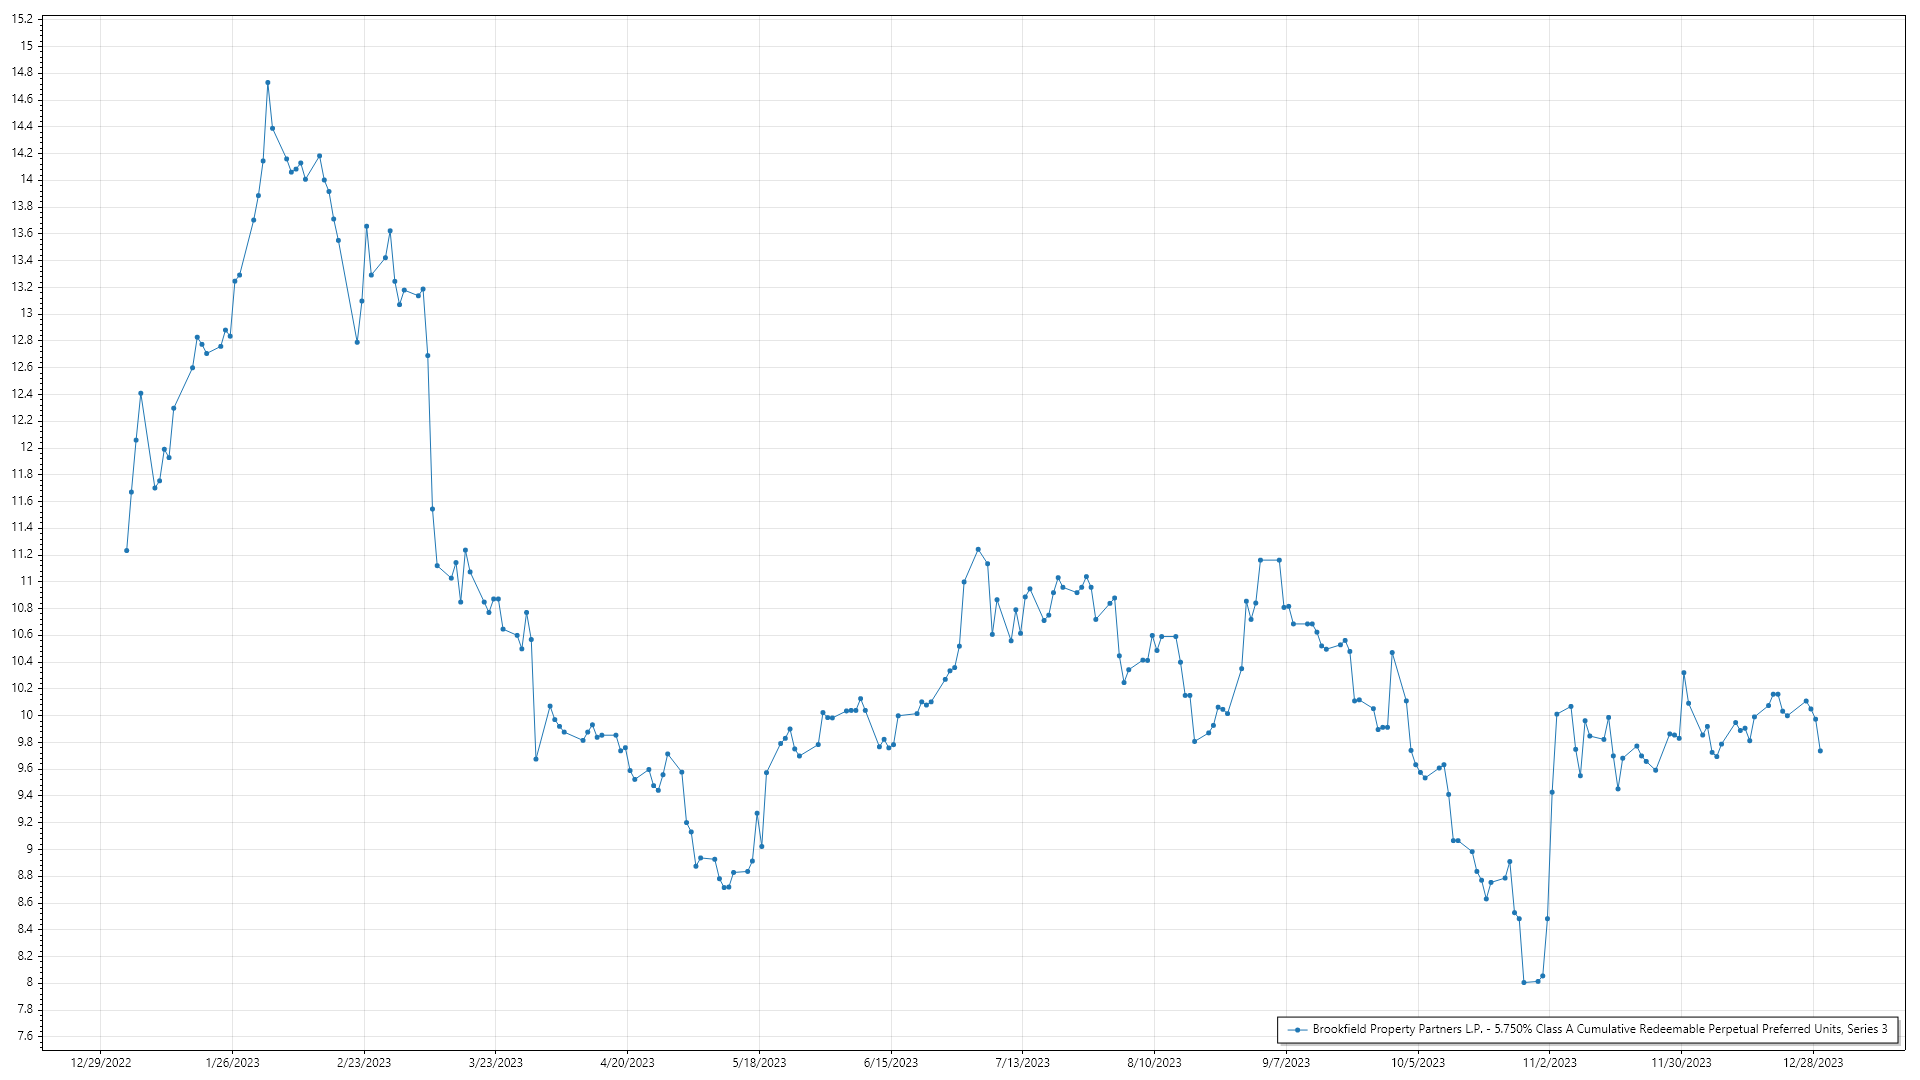This screenshot has width=1920, height=1080.
Task: Select the 8/10/2023 x-axis date label
Action: [1154, 1063]
